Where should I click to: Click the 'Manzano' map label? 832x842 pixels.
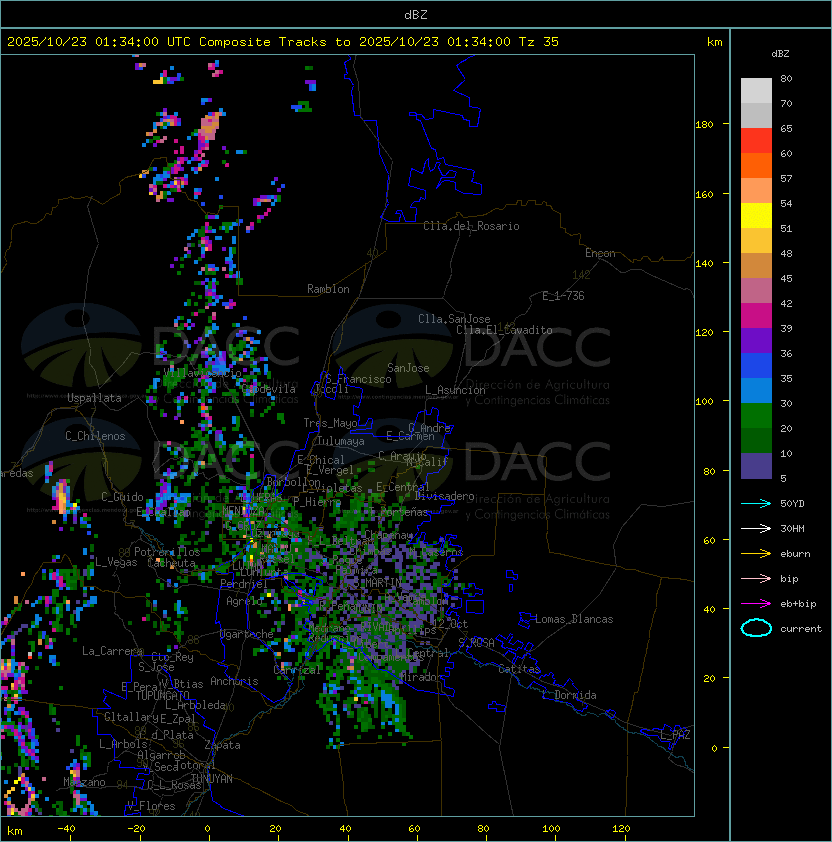click(84, 782)
